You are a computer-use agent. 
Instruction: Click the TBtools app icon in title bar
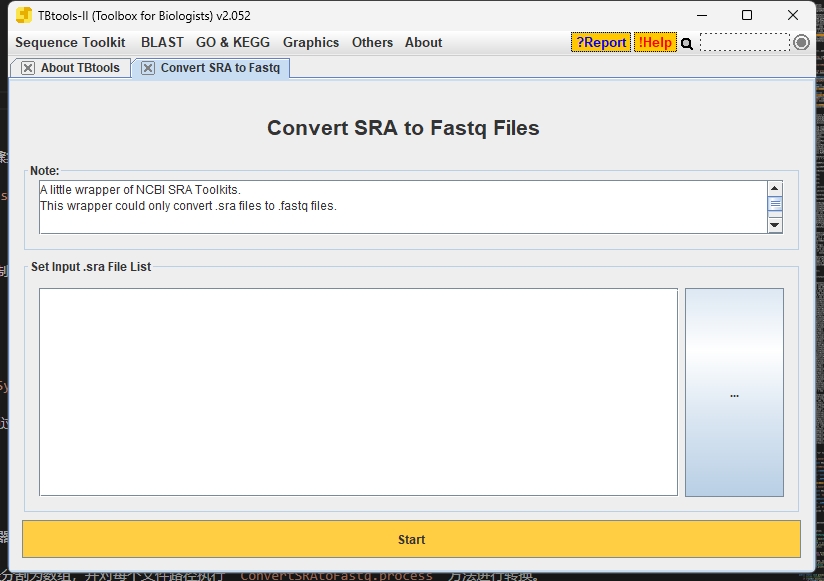tap(24, 15)
